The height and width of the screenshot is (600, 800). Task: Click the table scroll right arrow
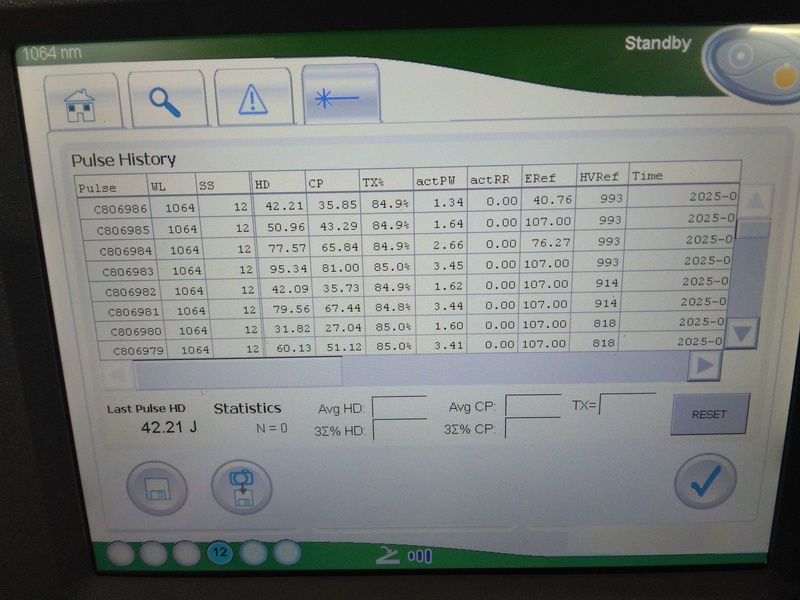(705, 365)
